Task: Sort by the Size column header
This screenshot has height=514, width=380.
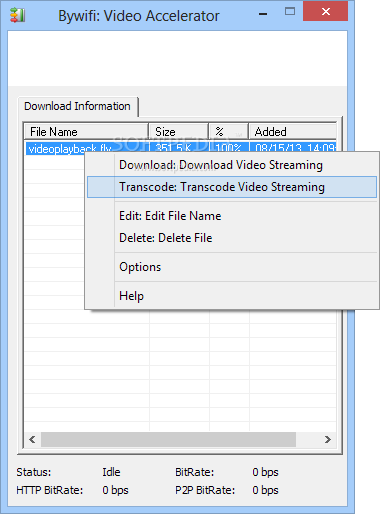Action: (x=178, y=132)
